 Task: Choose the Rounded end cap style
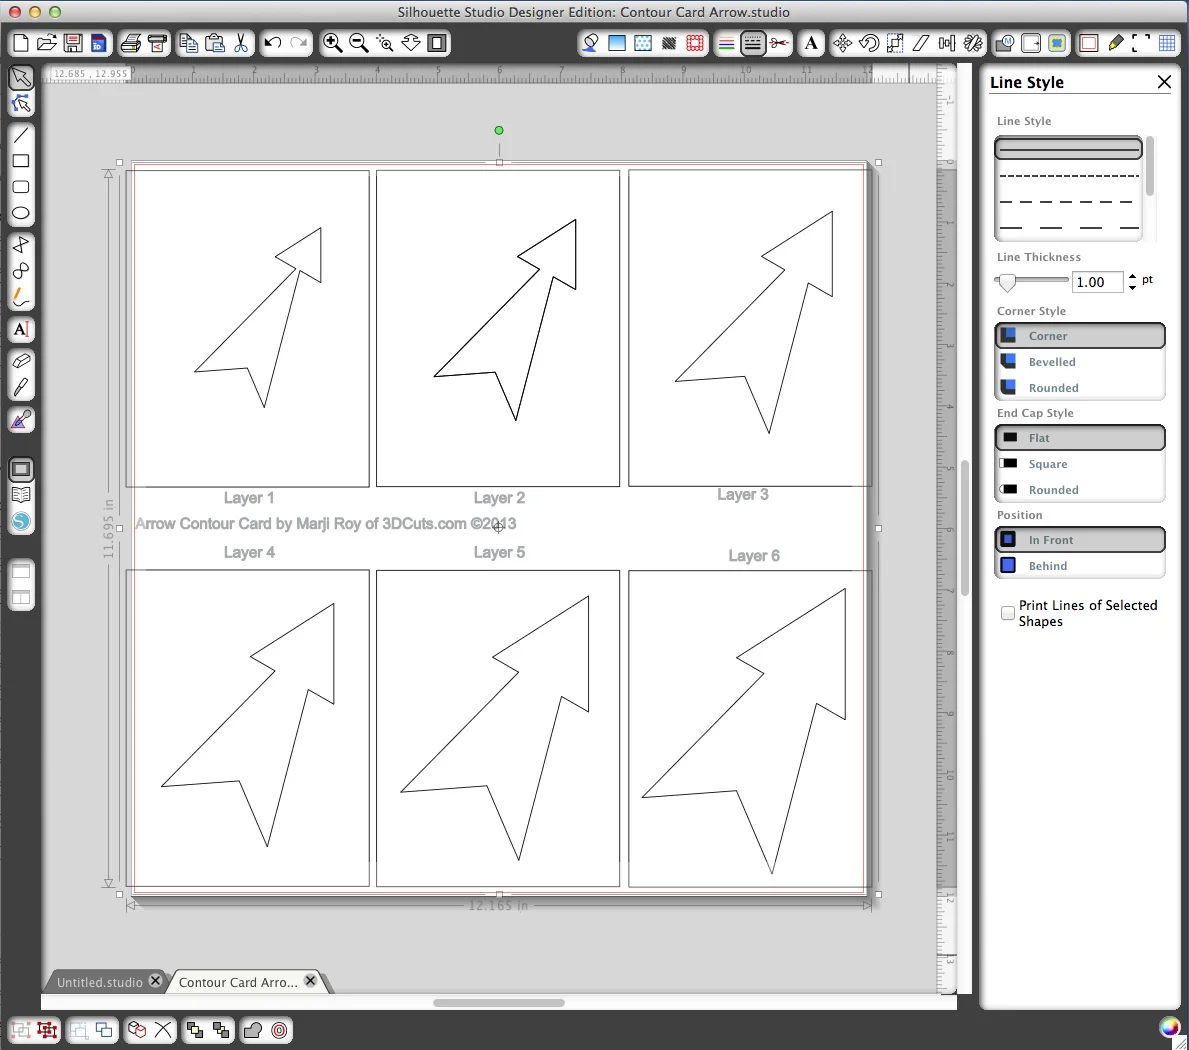click(1080, 490)
